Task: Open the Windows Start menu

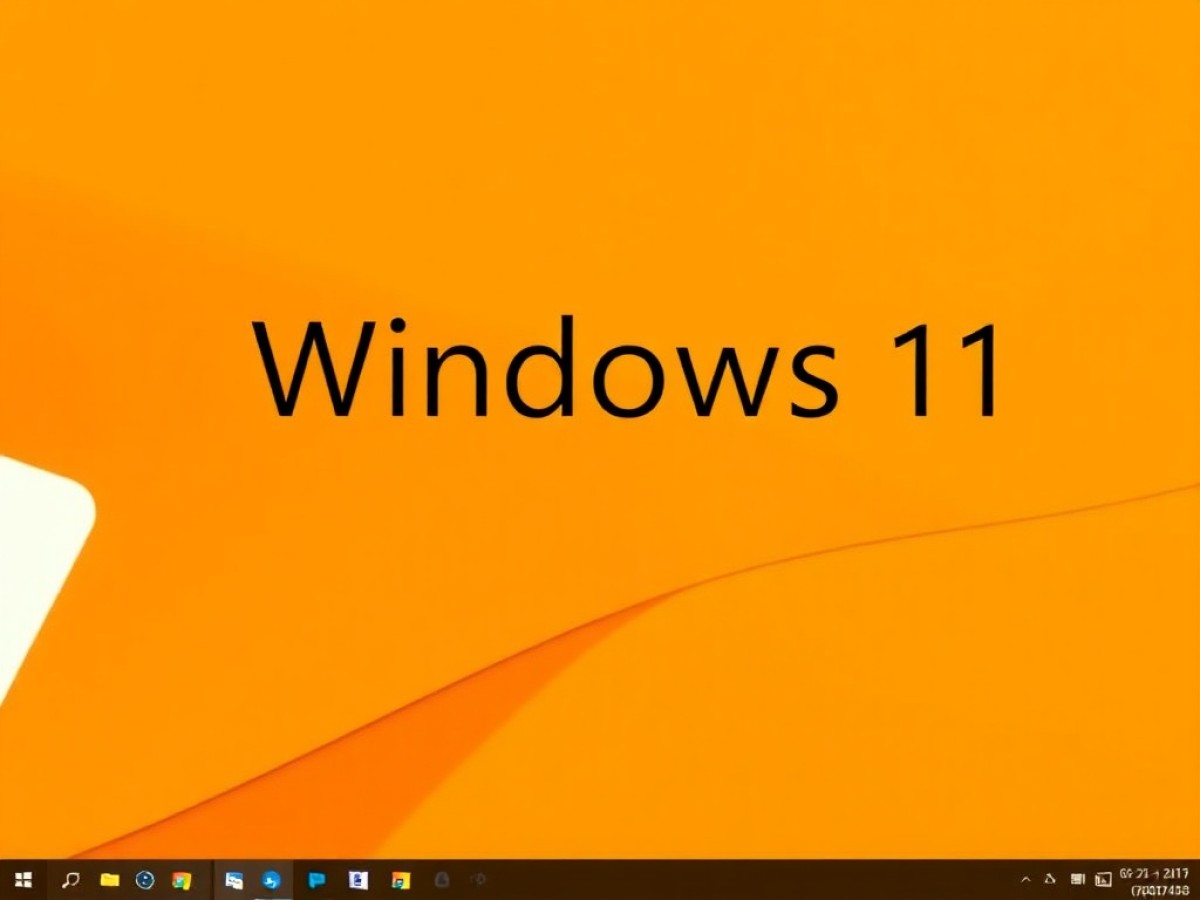Action: (x=24, y=880)
